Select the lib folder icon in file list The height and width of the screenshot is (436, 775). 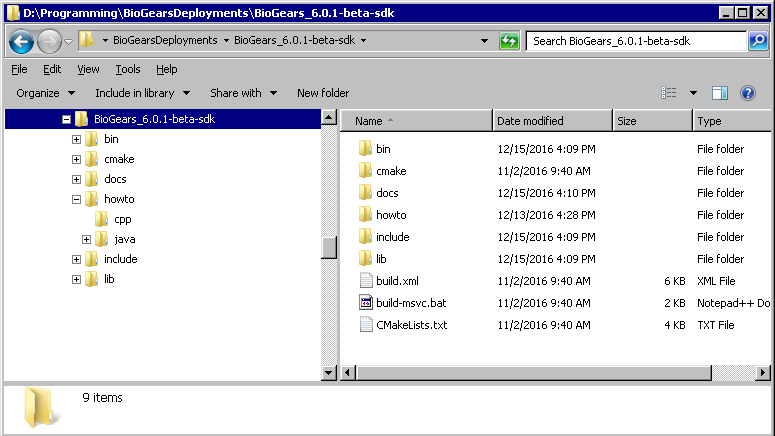(365, 259)
